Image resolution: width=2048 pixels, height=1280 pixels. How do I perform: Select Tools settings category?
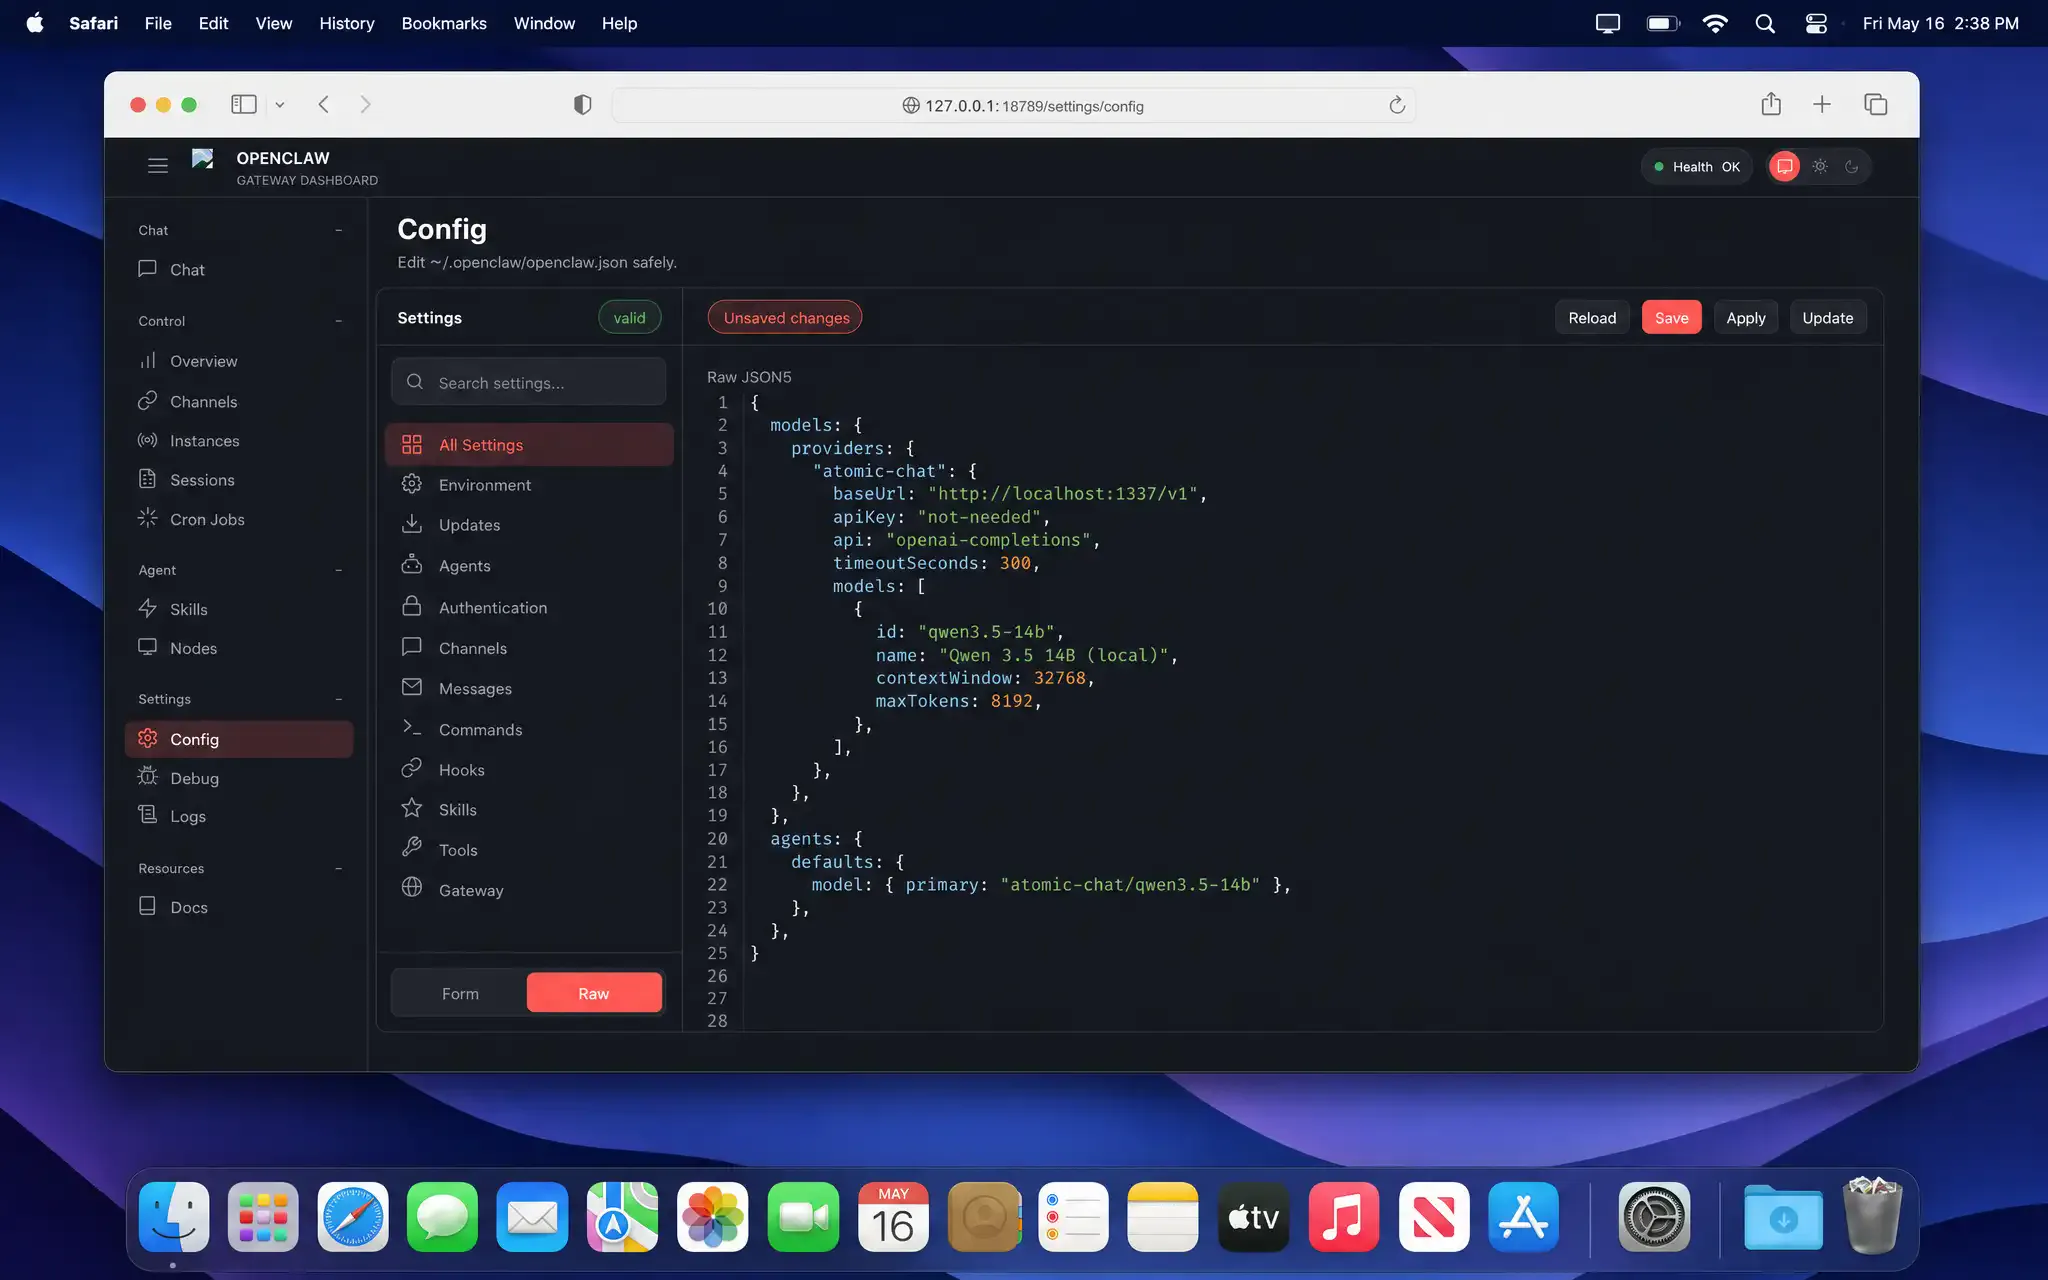pos(529,850)
